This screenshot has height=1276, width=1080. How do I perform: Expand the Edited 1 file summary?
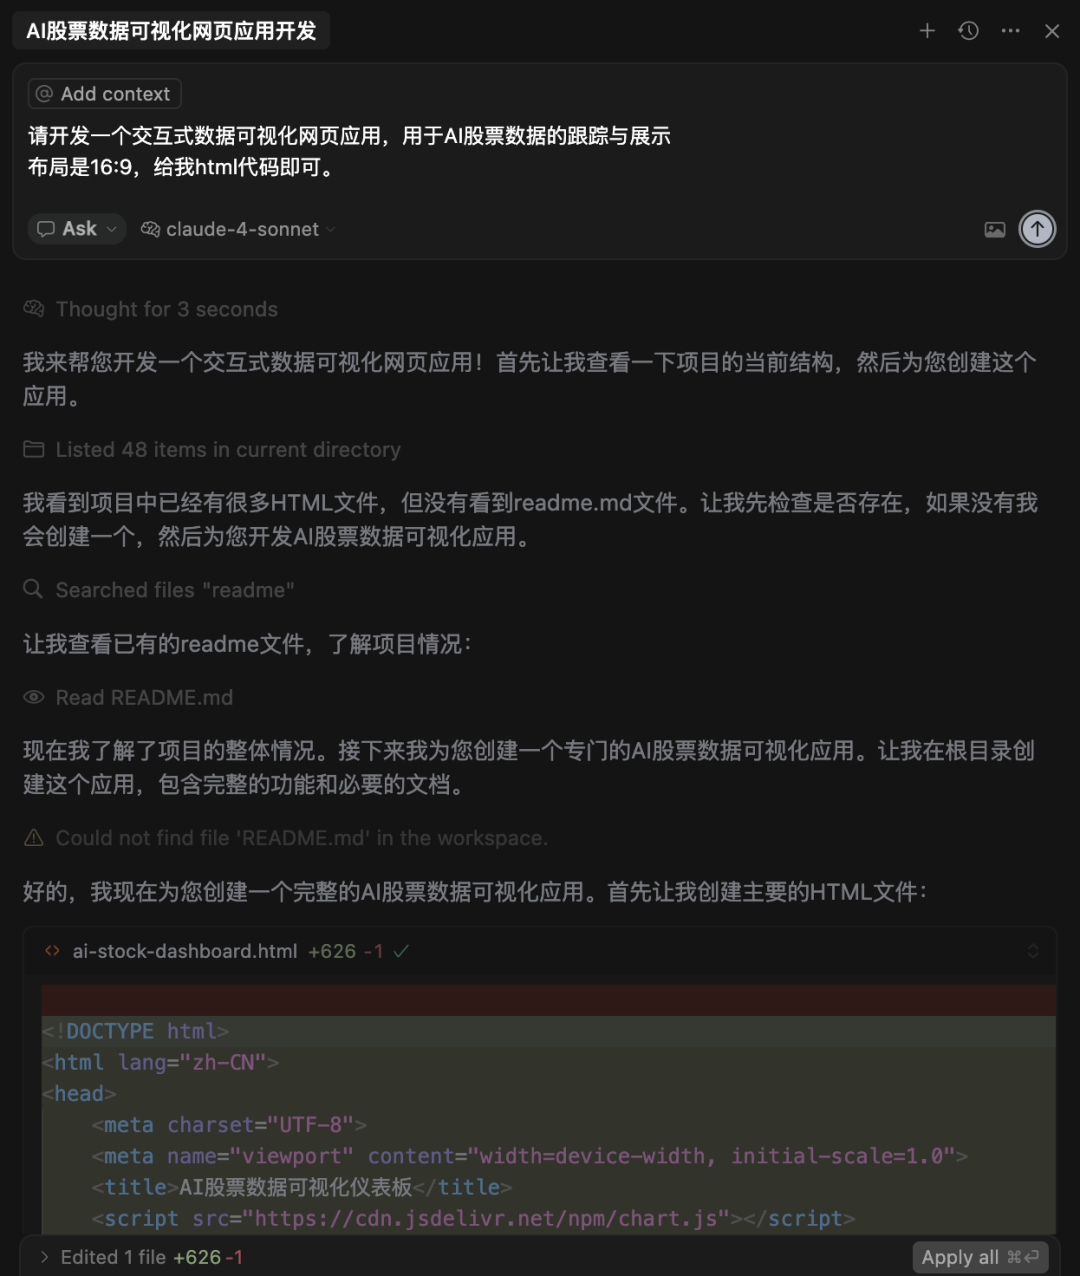[x=142, y=1257]
